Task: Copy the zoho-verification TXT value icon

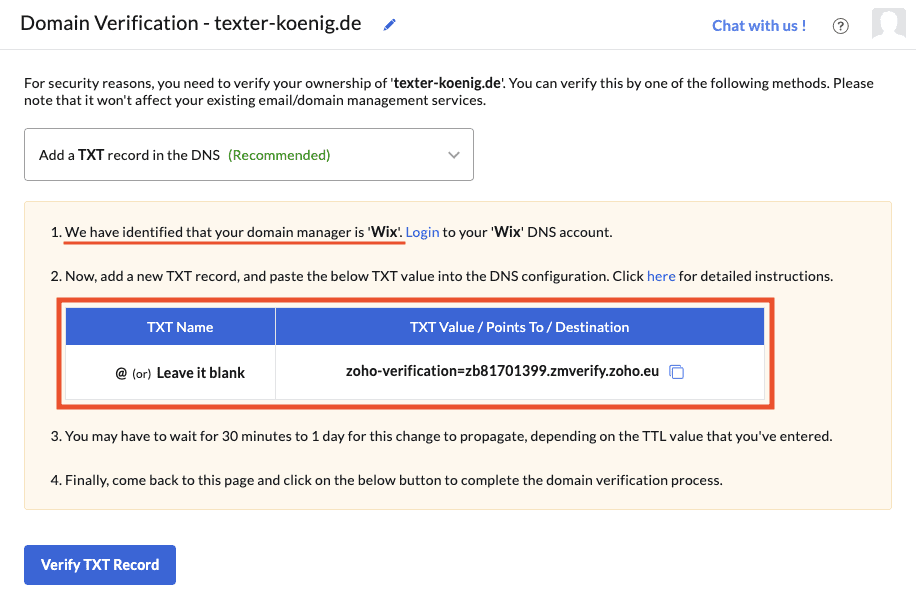Action: pos(676,372)
